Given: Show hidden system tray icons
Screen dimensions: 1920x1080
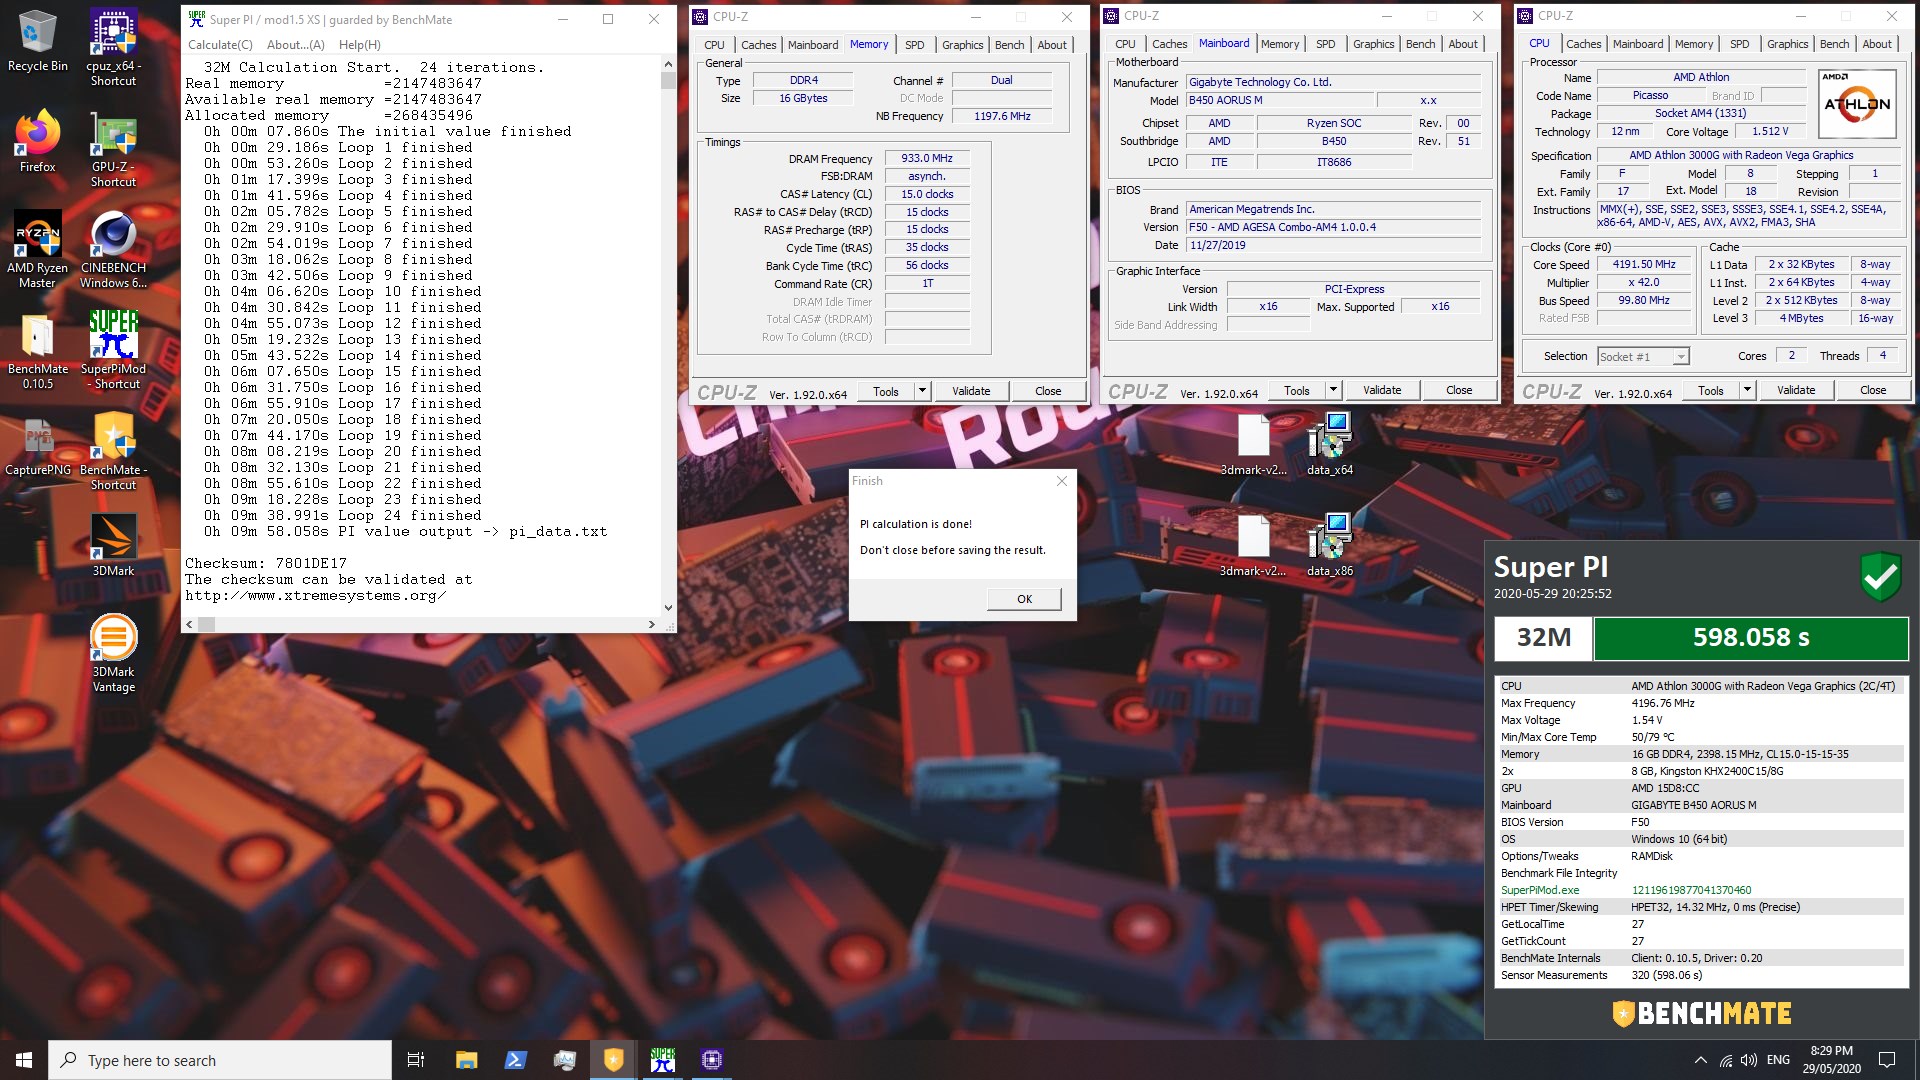Looking at the screenshot, I should (1700, 1060).
